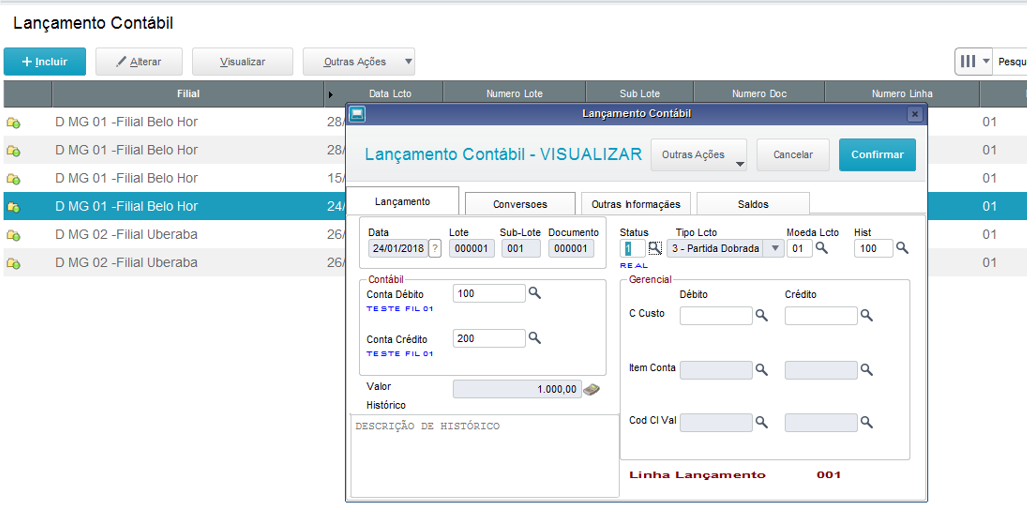Viewport: 1027px width, 517px height.
Task: Open lookup magnifier beside Moeda Lcto
Action: tap(821, 248)
